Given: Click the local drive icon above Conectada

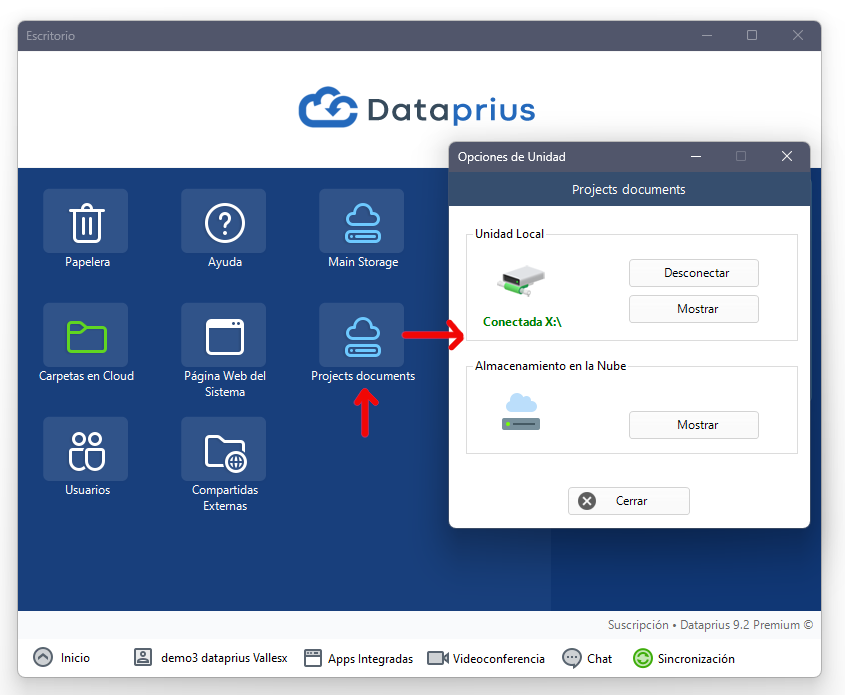Looking at the screenshot, I should (520, 281).
